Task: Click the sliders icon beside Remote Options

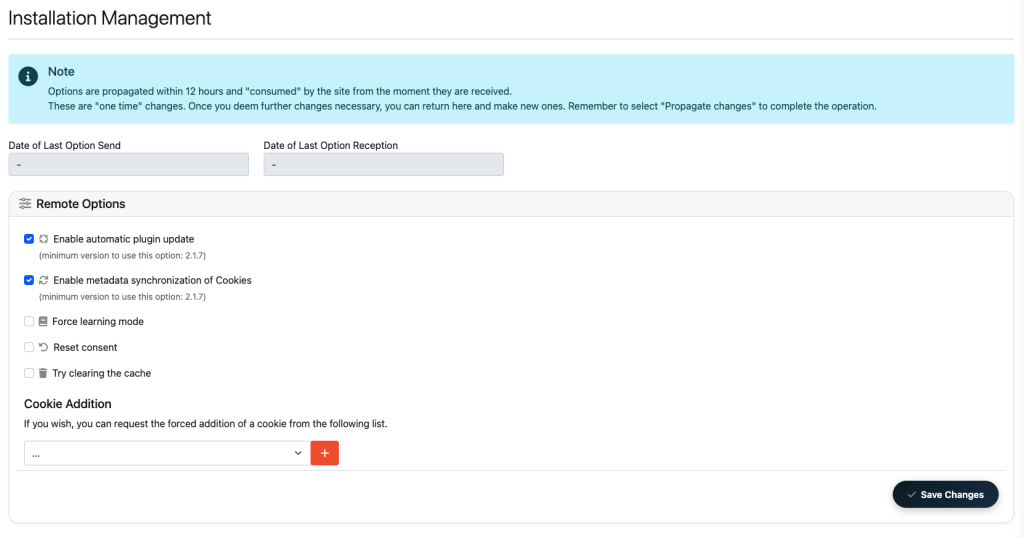Action: (25, 204)
